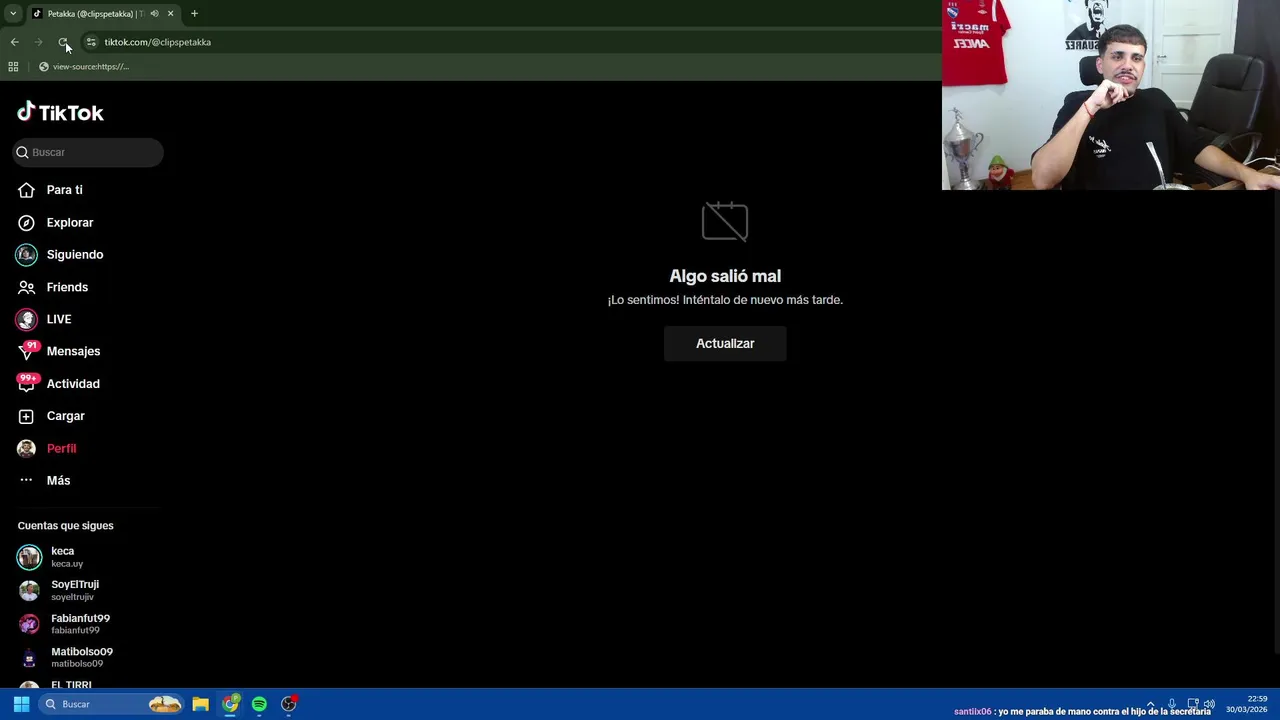
Task: Click the Actualizar button
Action: tap(725, 343)
